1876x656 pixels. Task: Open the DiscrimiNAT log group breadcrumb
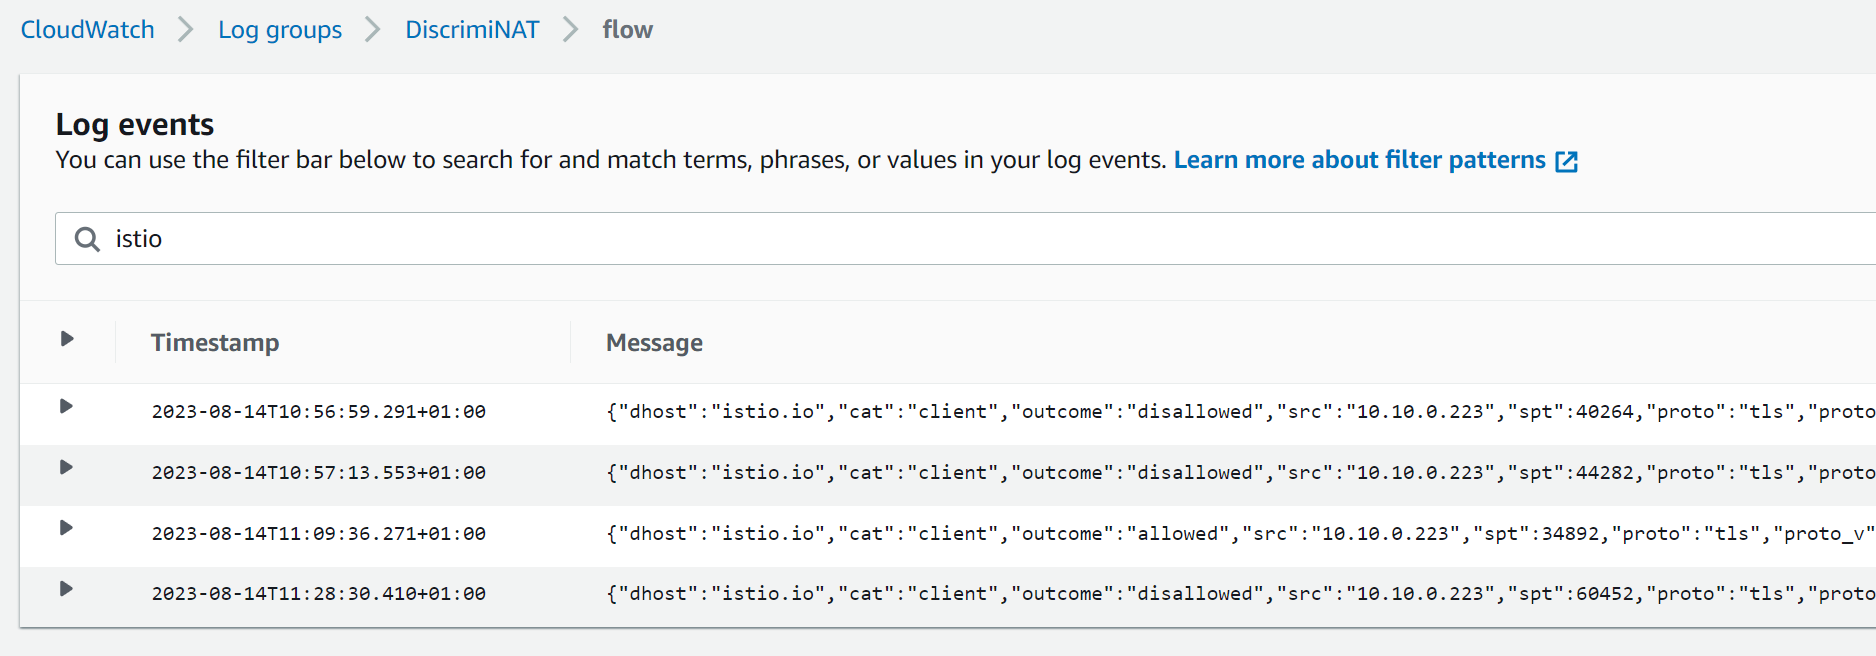(x=472, y=30)
